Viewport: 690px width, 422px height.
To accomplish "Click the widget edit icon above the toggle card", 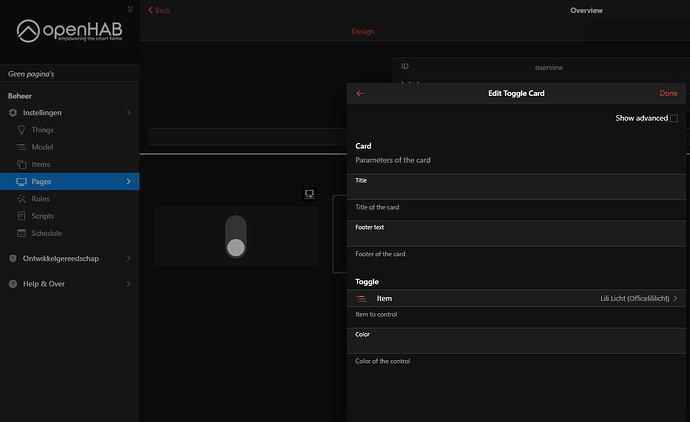I will tap(310, 194).
